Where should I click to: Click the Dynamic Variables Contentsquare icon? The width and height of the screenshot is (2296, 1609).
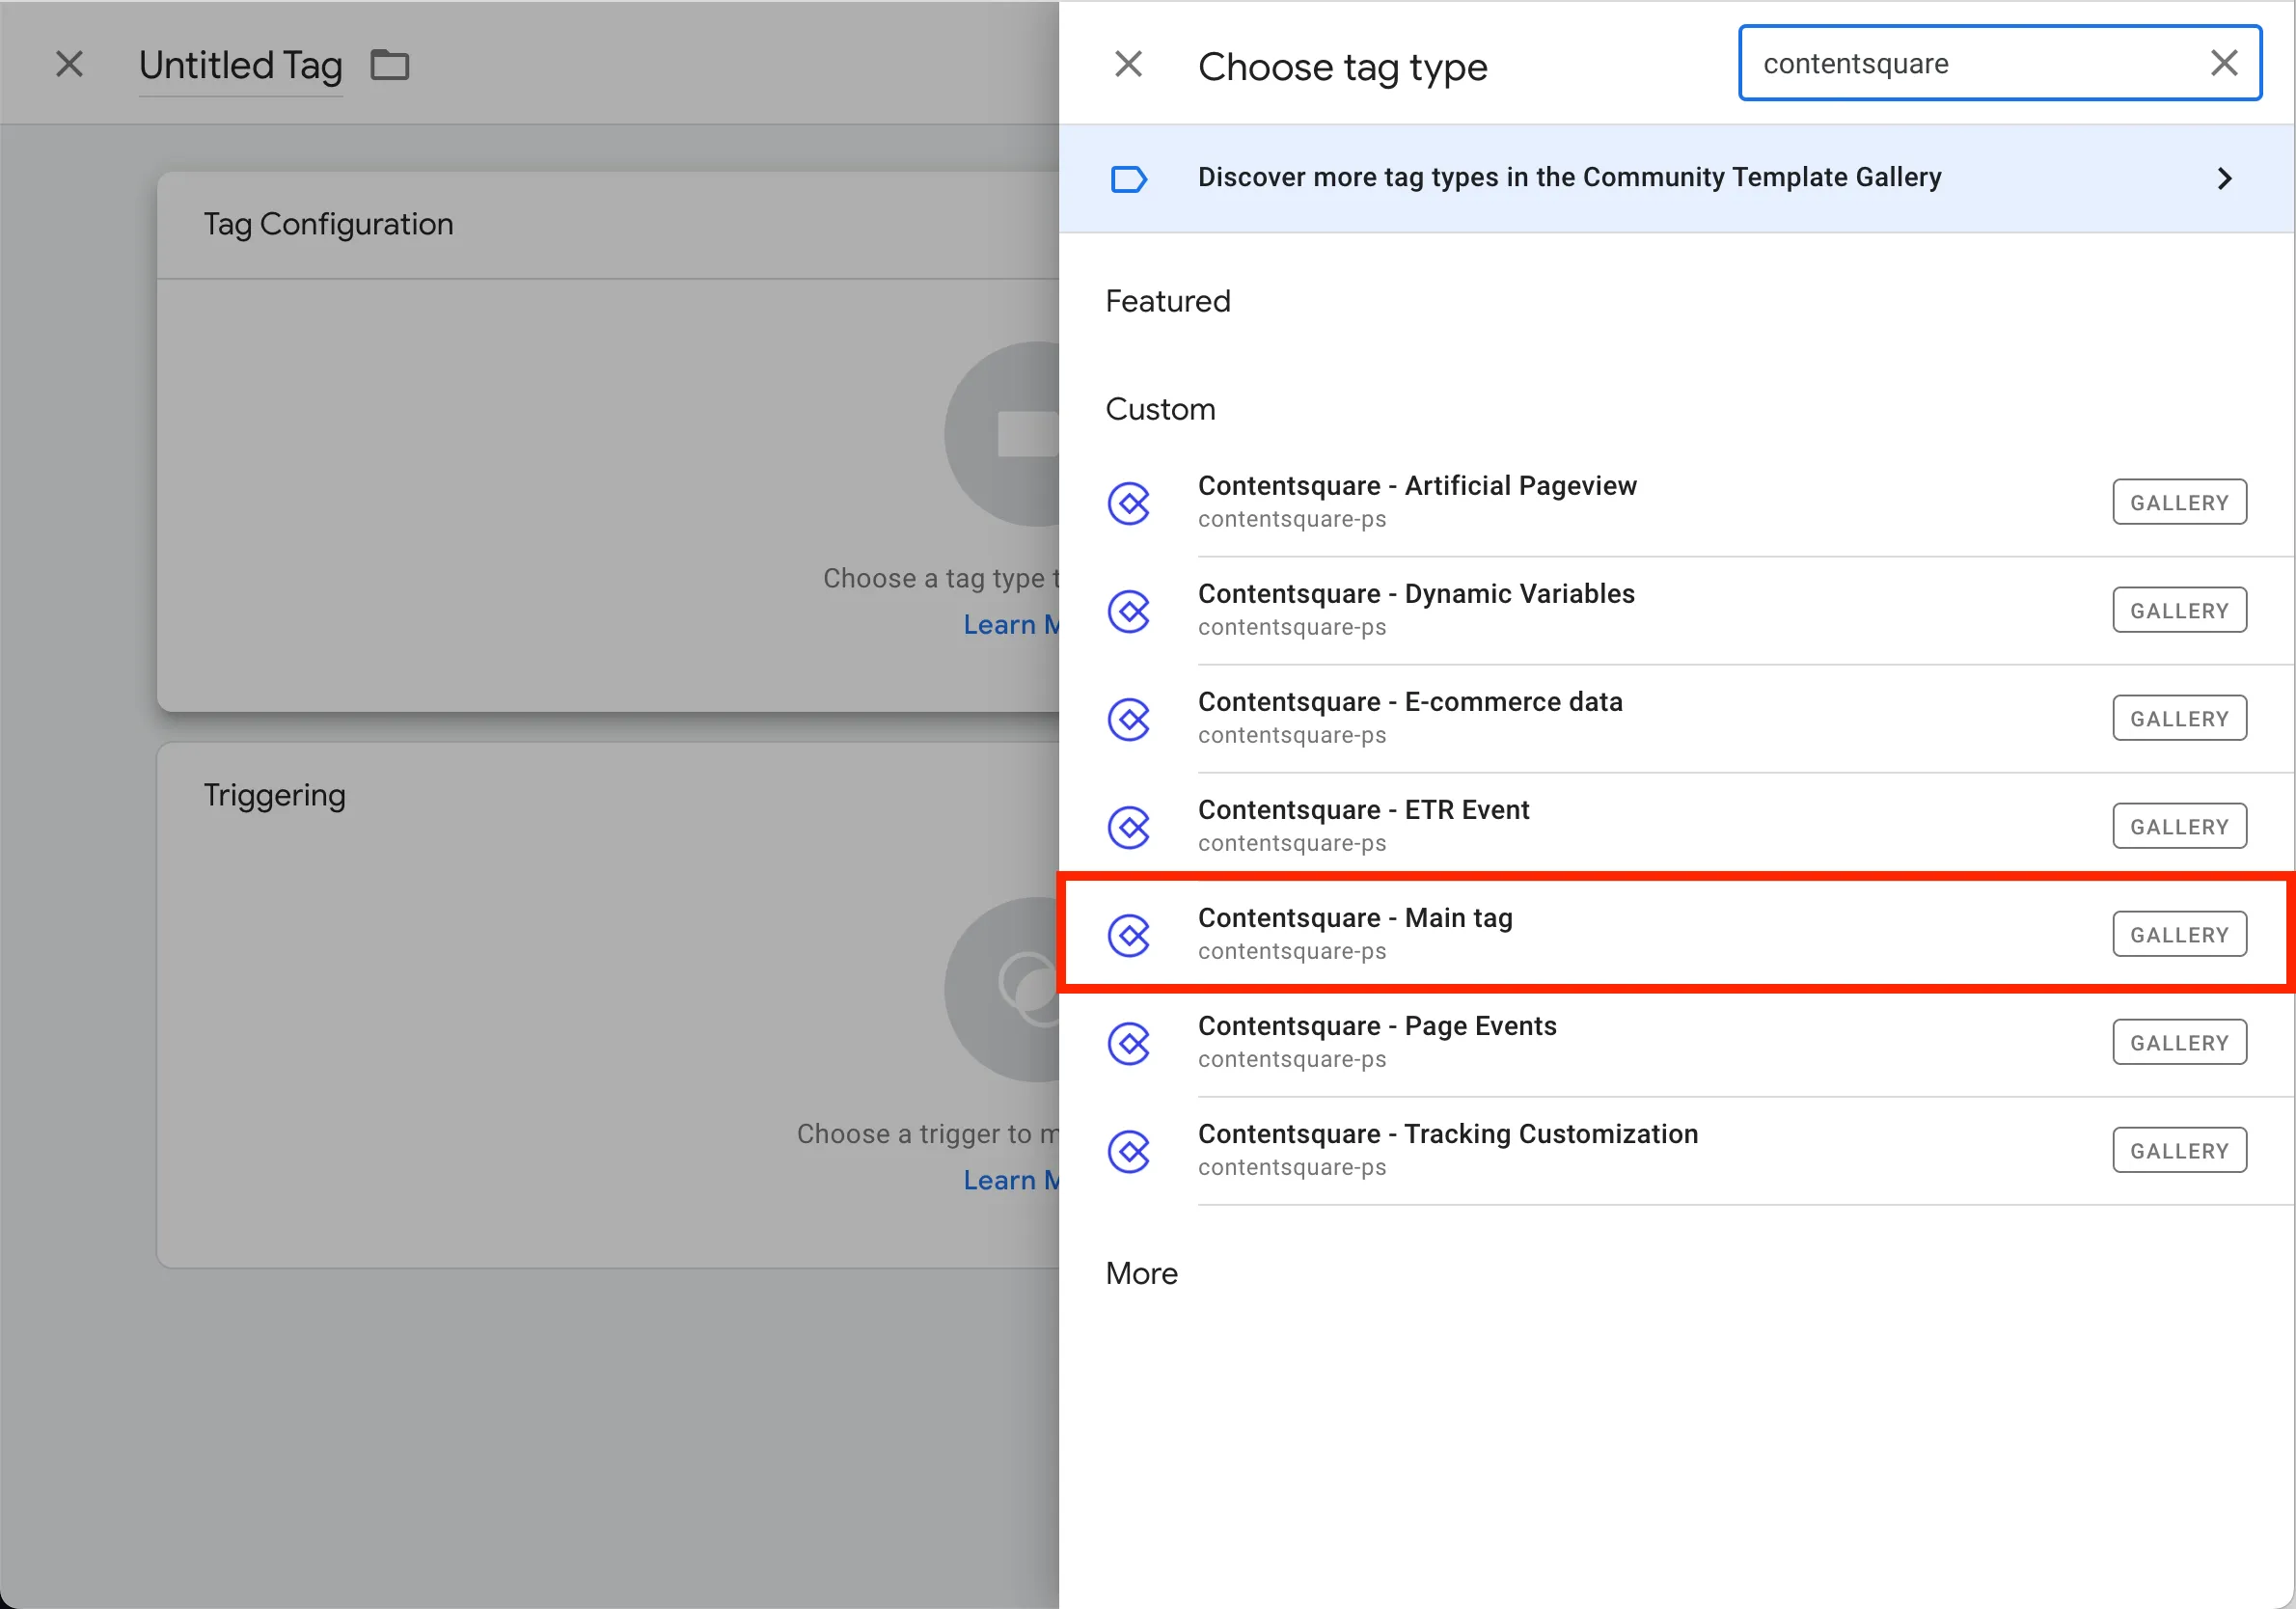[1130, 611]
